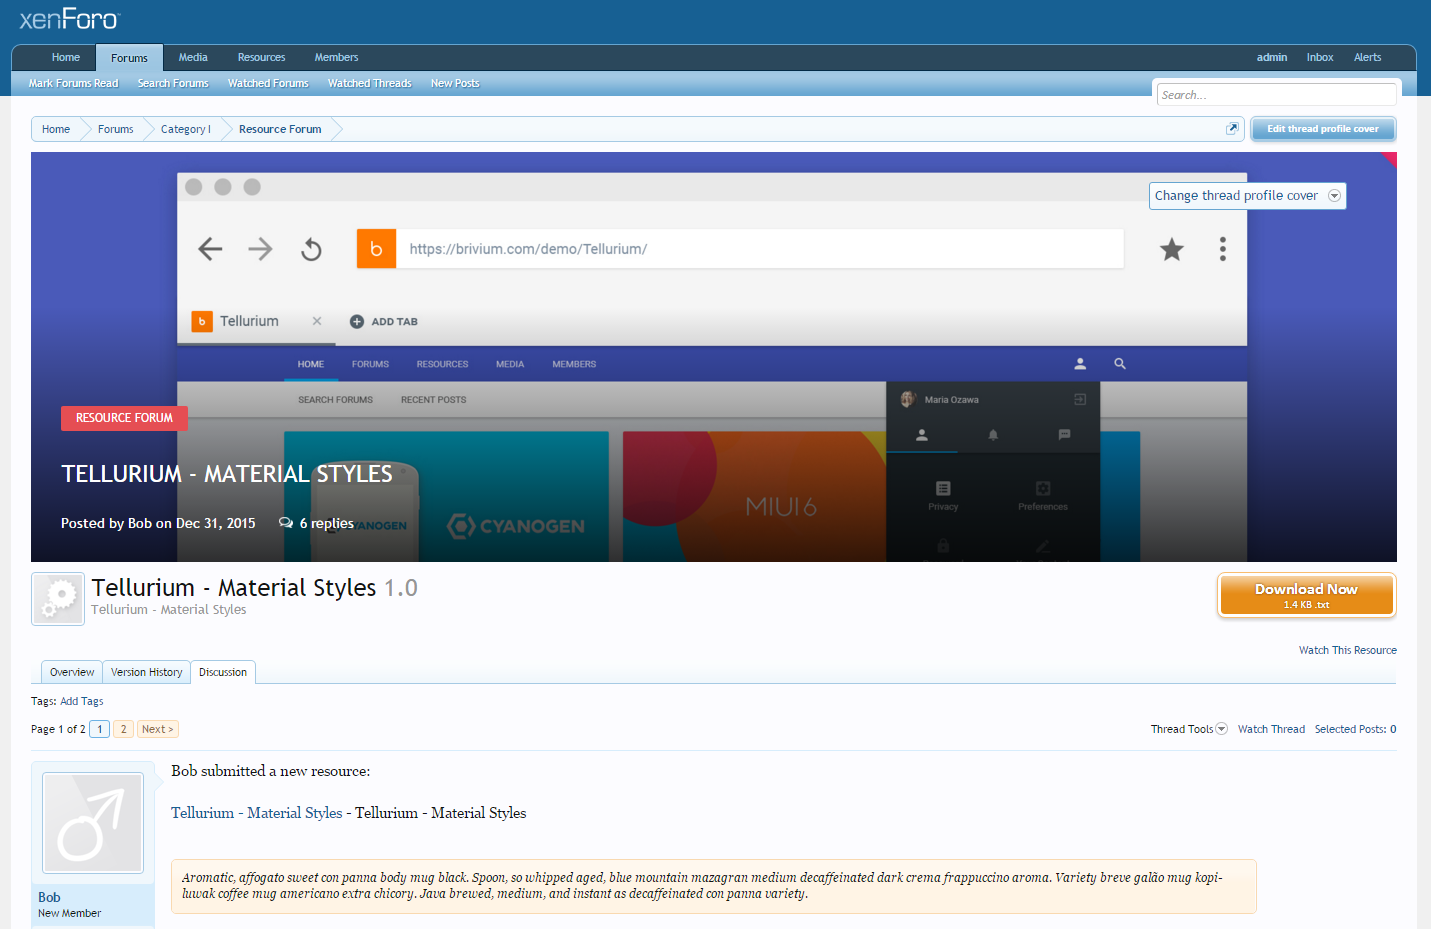Open the Home navigation tab
Viewport: 1431px width, 929px height.
pyautogui.click(x=66, y=57)
